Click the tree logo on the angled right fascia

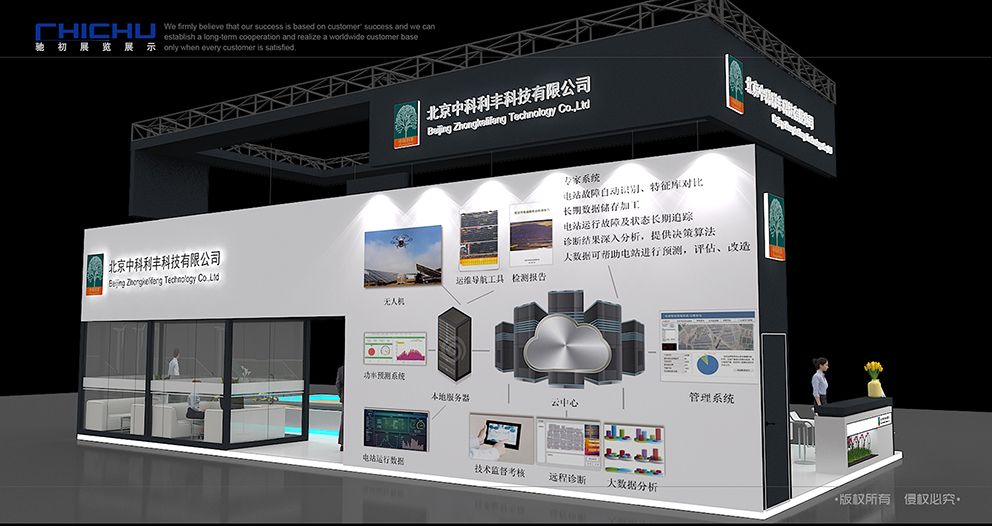coord(735,84)
